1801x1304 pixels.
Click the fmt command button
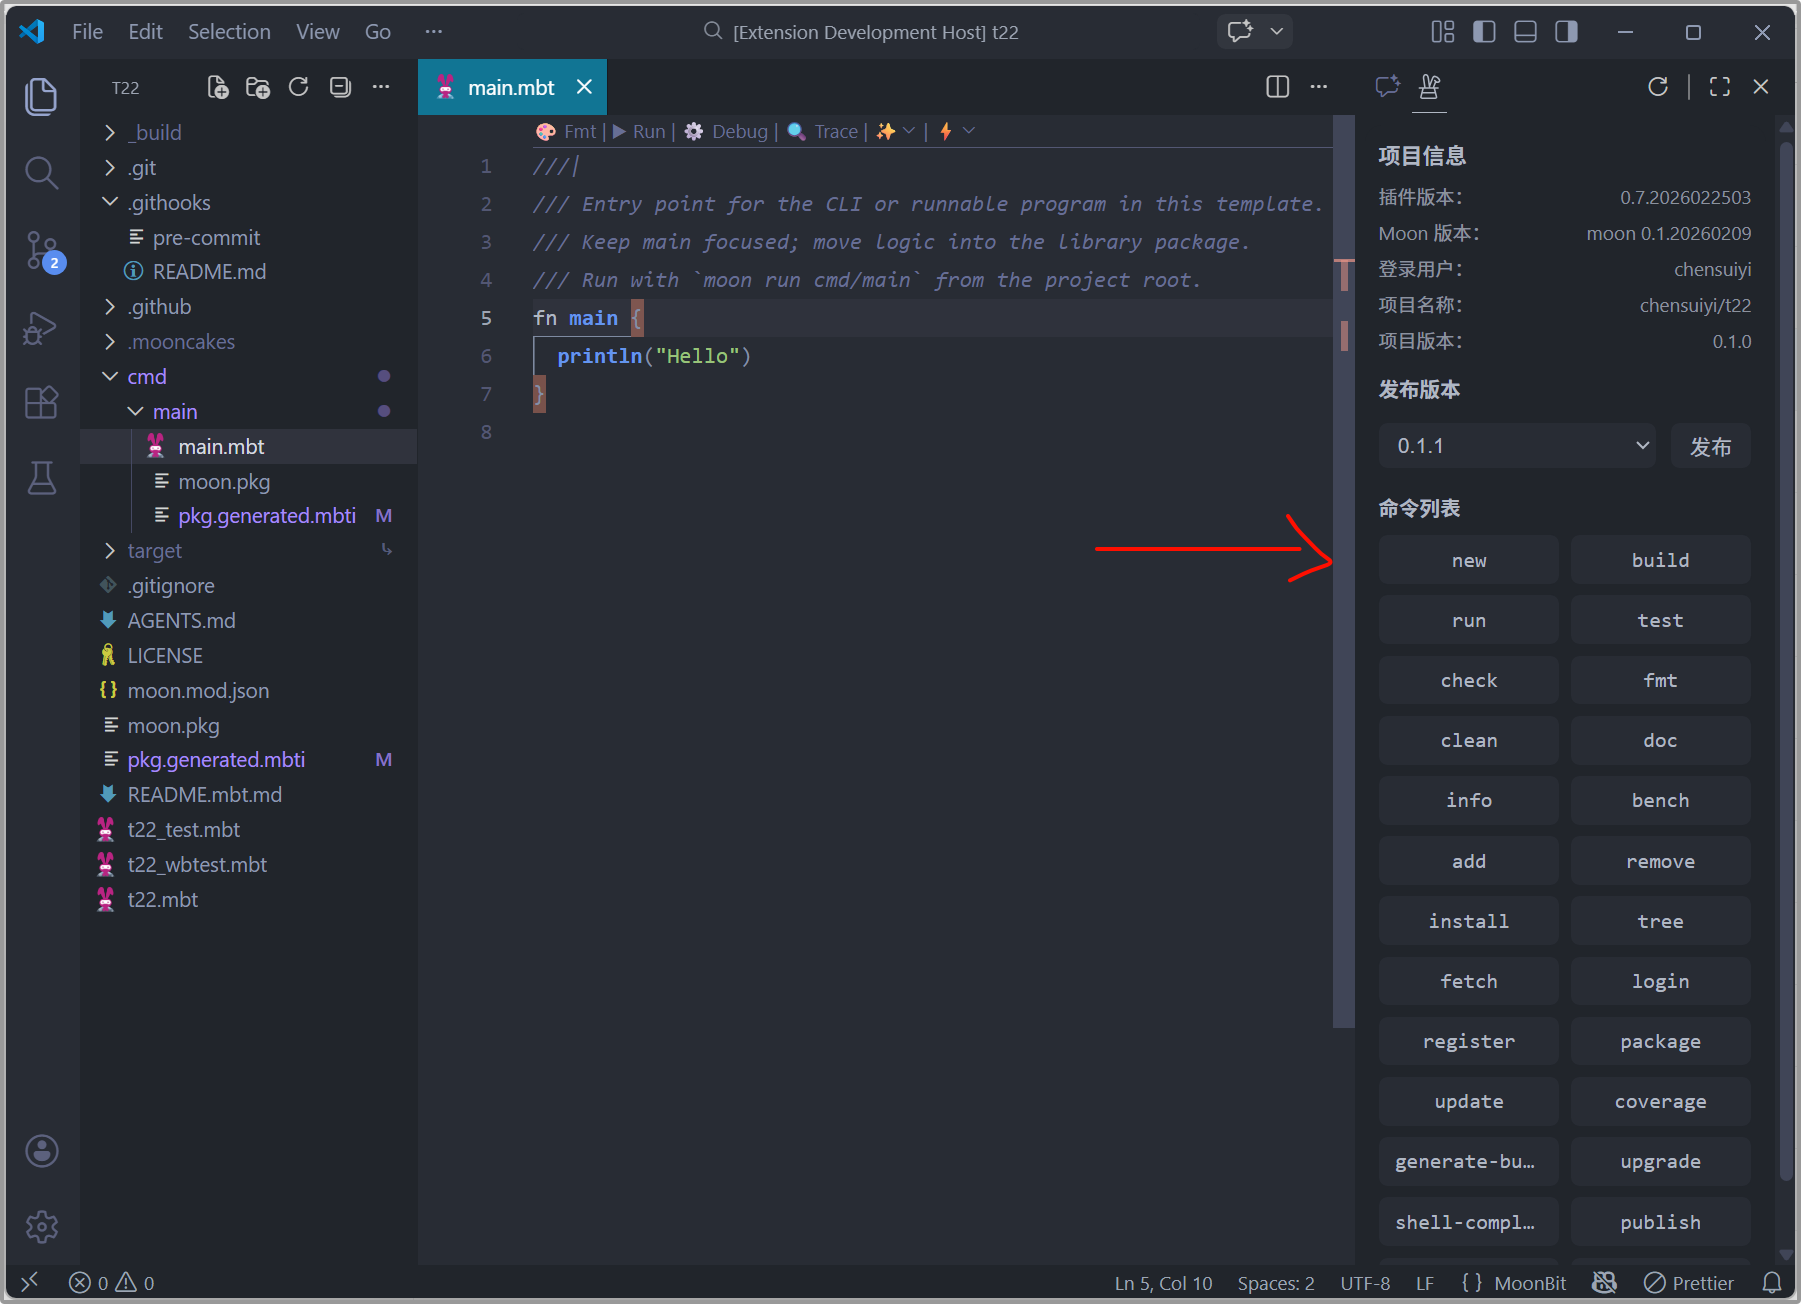tap(1660, 680)
